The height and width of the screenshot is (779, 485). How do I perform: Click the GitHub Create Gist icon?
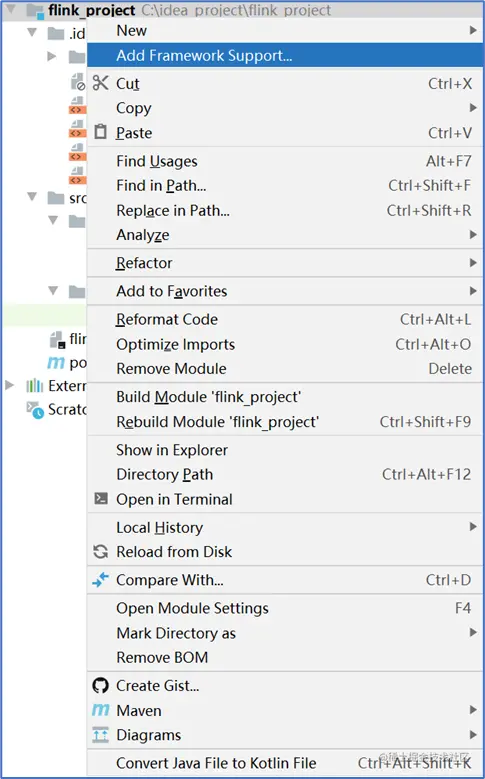coord(100,686)
